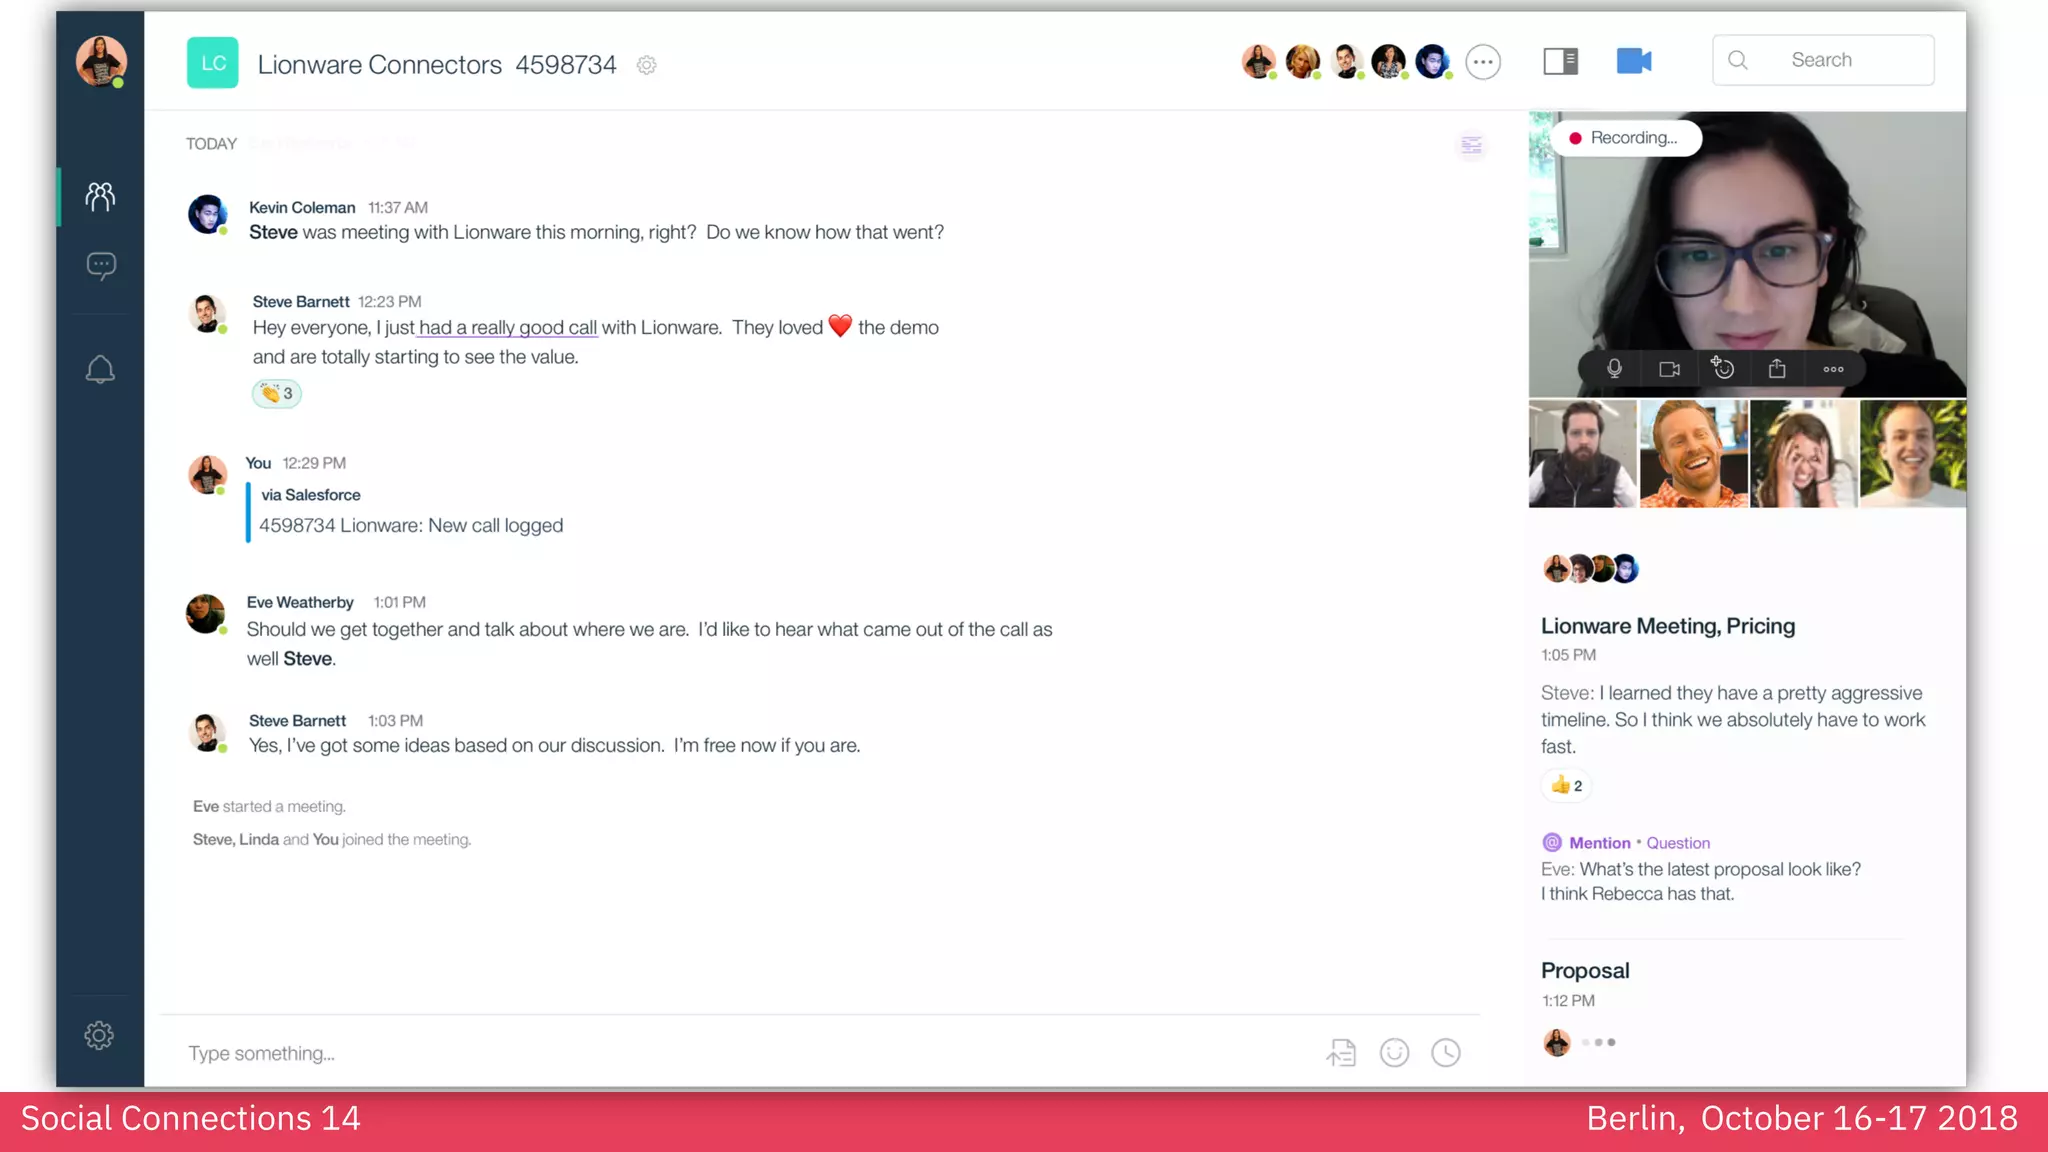This screenshot has height=1152, width=2048.
Task: Click the clock icon in message bar
Action: [1446, 1052]
